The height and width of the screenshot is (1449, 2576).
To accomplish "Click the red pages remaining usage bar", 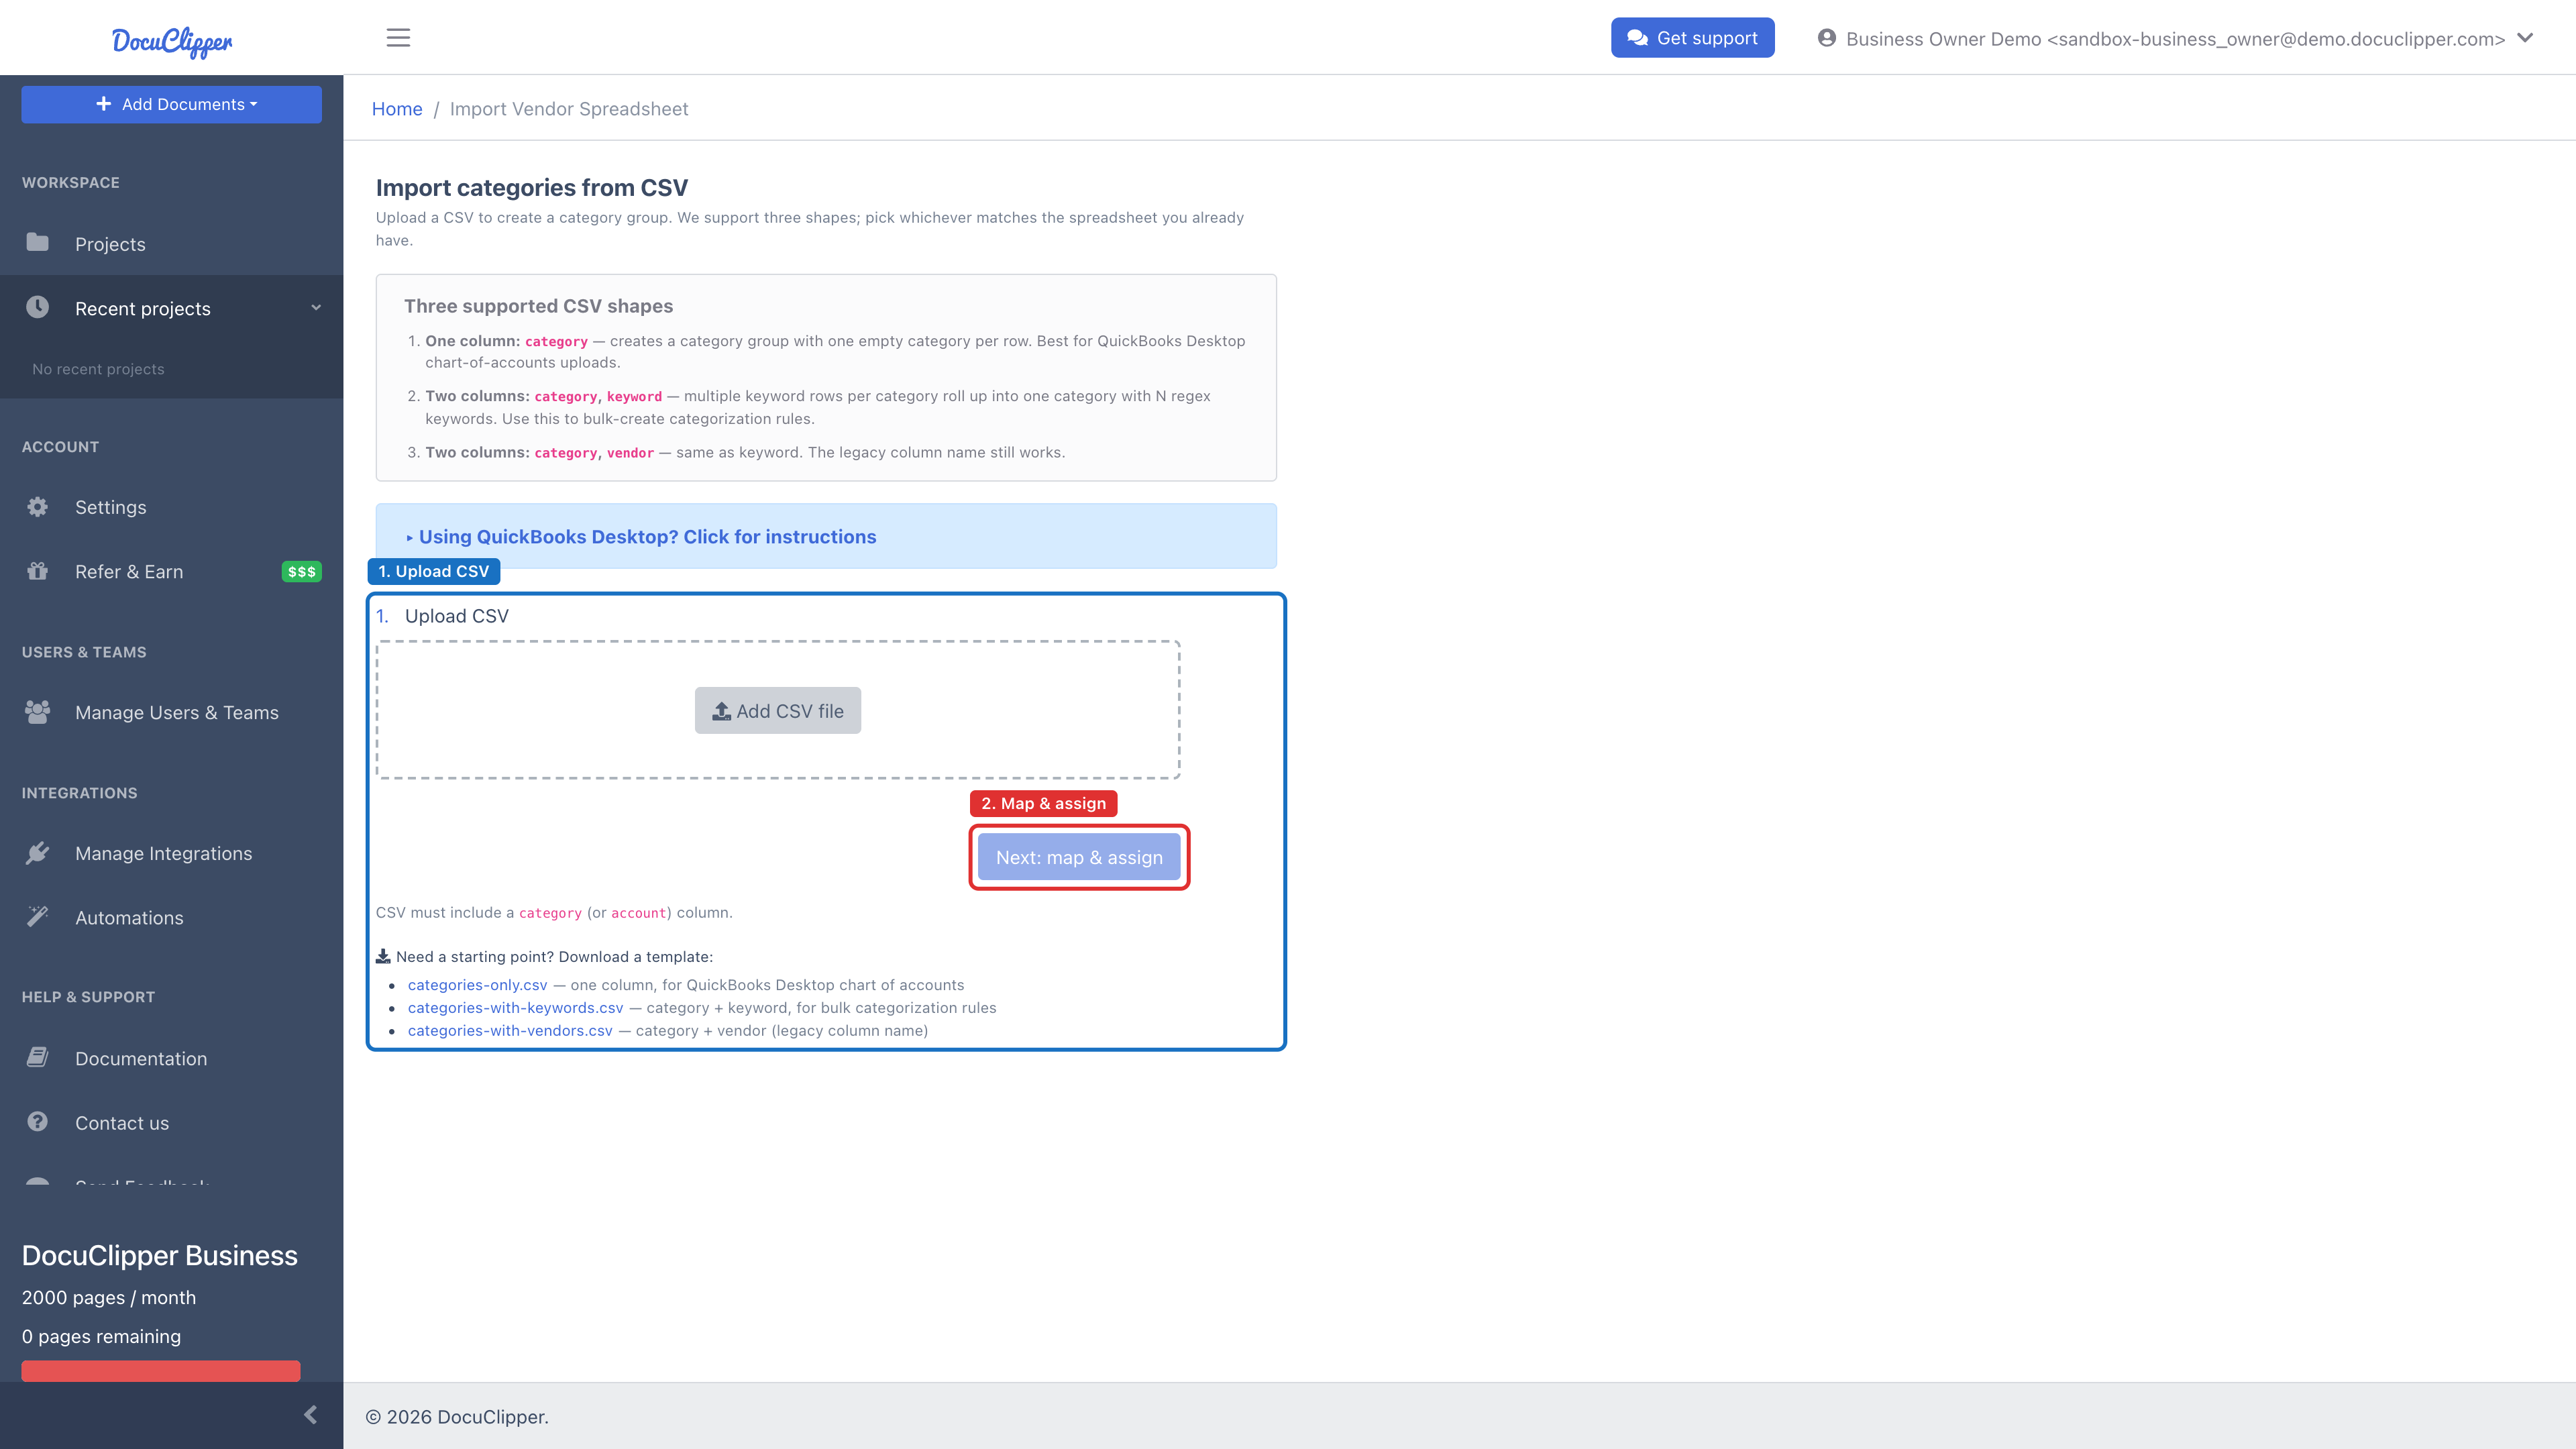I will 161,1371.
